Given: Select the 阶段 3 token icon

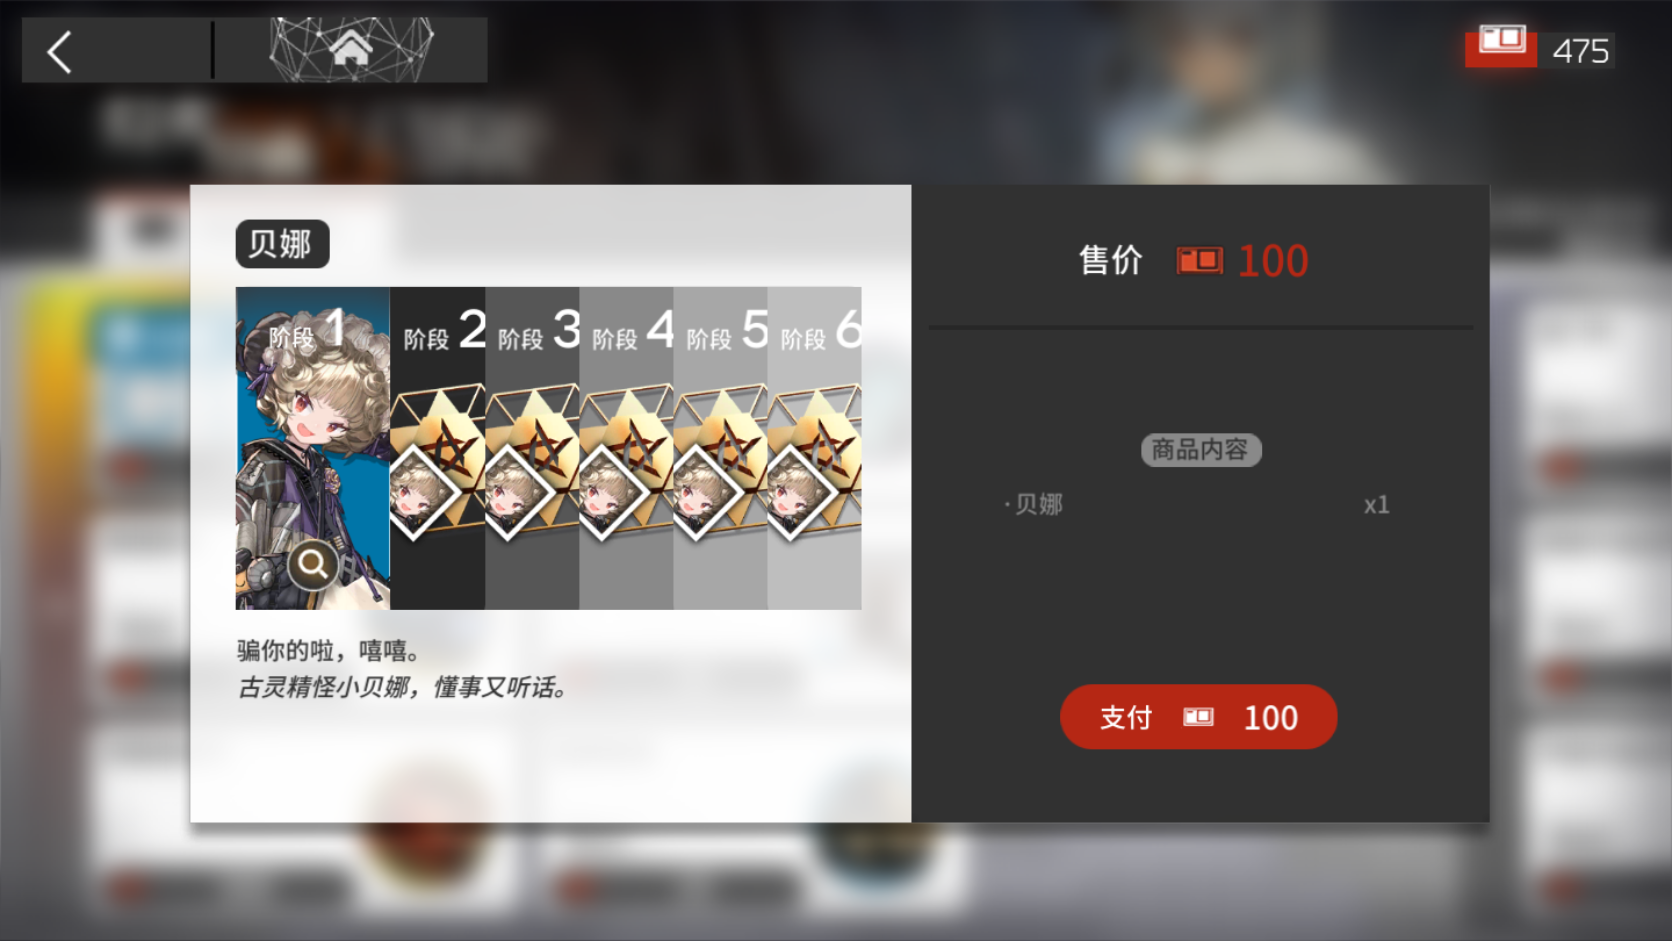Looking at the screenshot, I should point(532,464).
